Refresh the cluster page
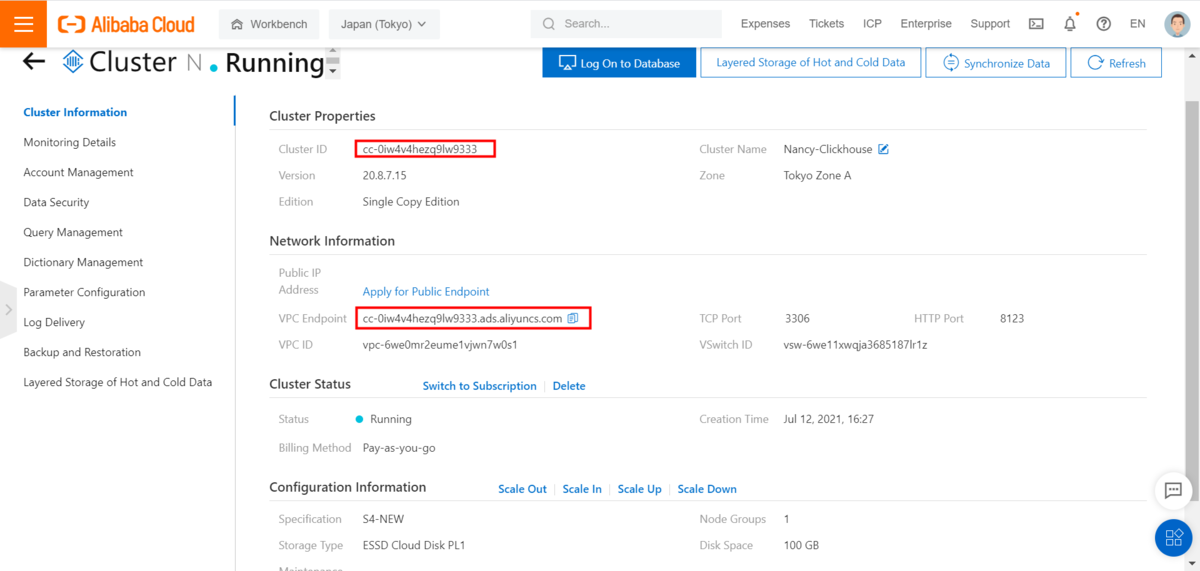The width and height of the screenshot is (1200, 571). (x=1116, y=62)
